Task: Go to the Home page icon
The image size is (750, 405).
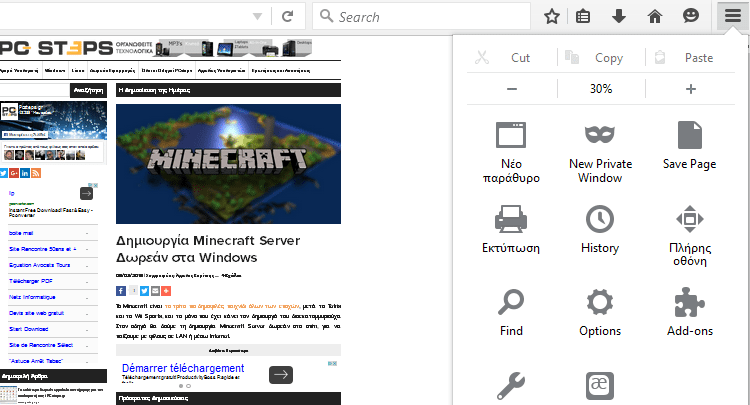Action: [654, 17]
